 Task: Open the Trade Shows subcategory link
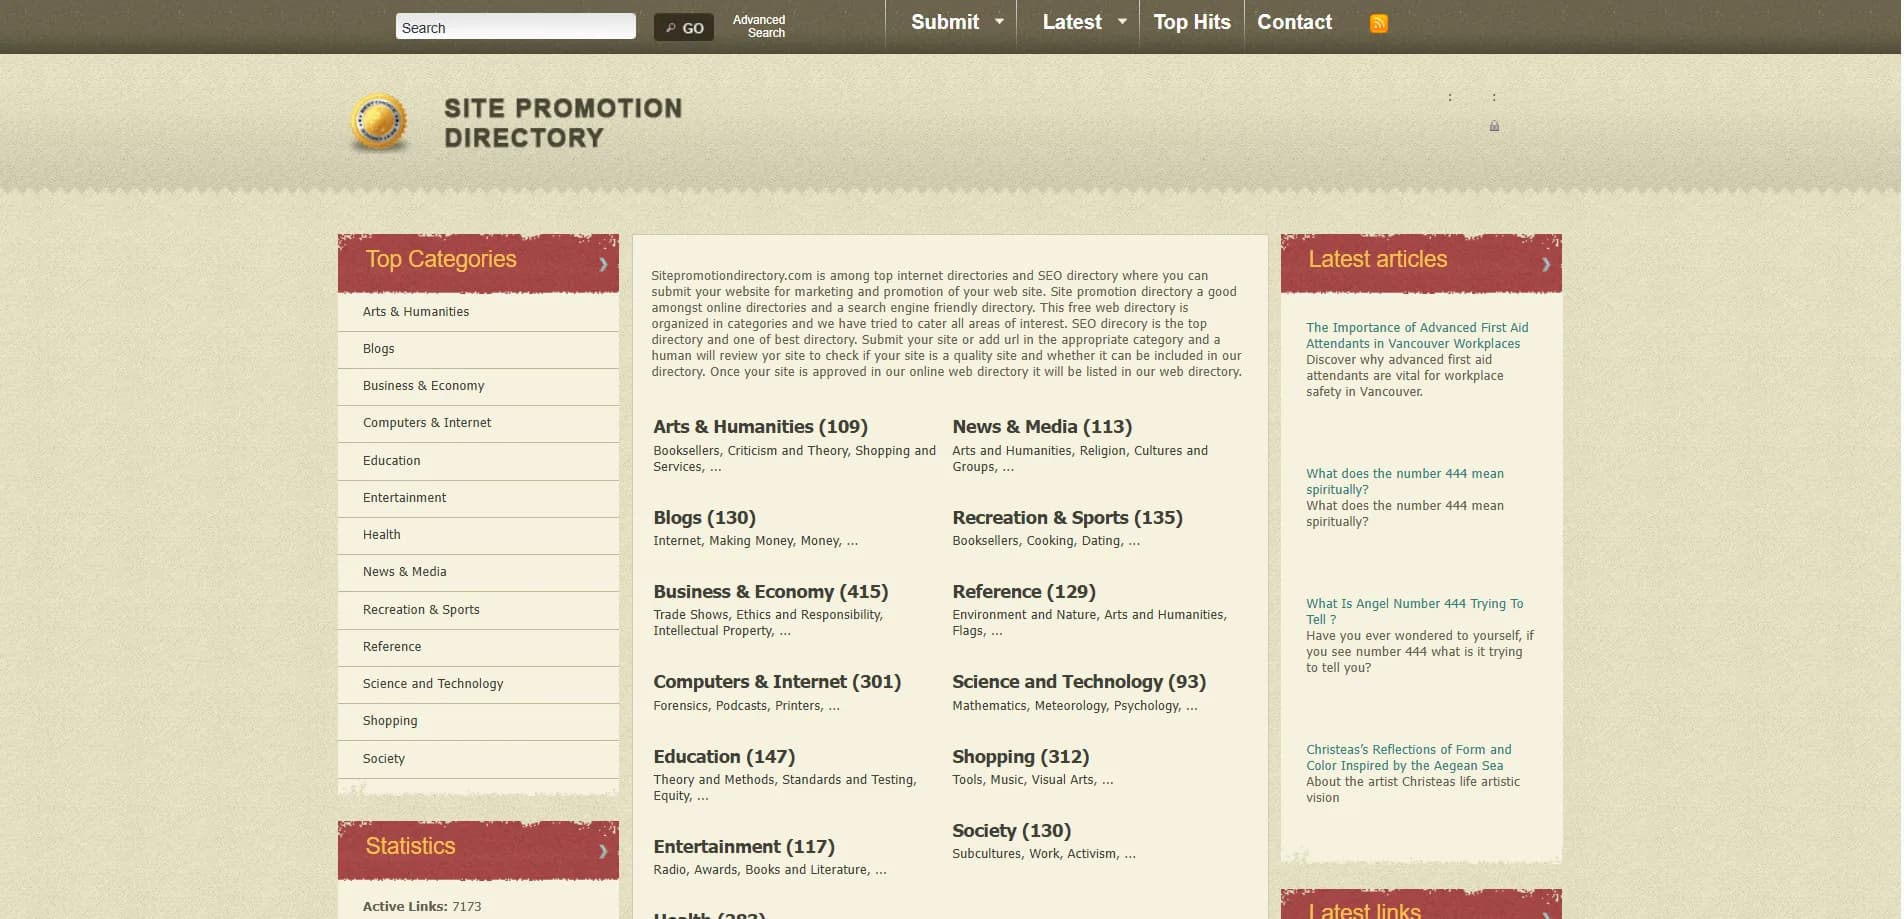tap(691, 615)
